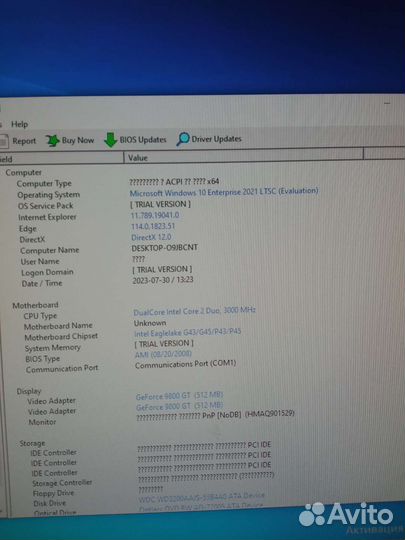Open the Windows 10 Enterprise 2021 LTSC link
This screenshot has width=405, height=540.
[x=224, y=192]
